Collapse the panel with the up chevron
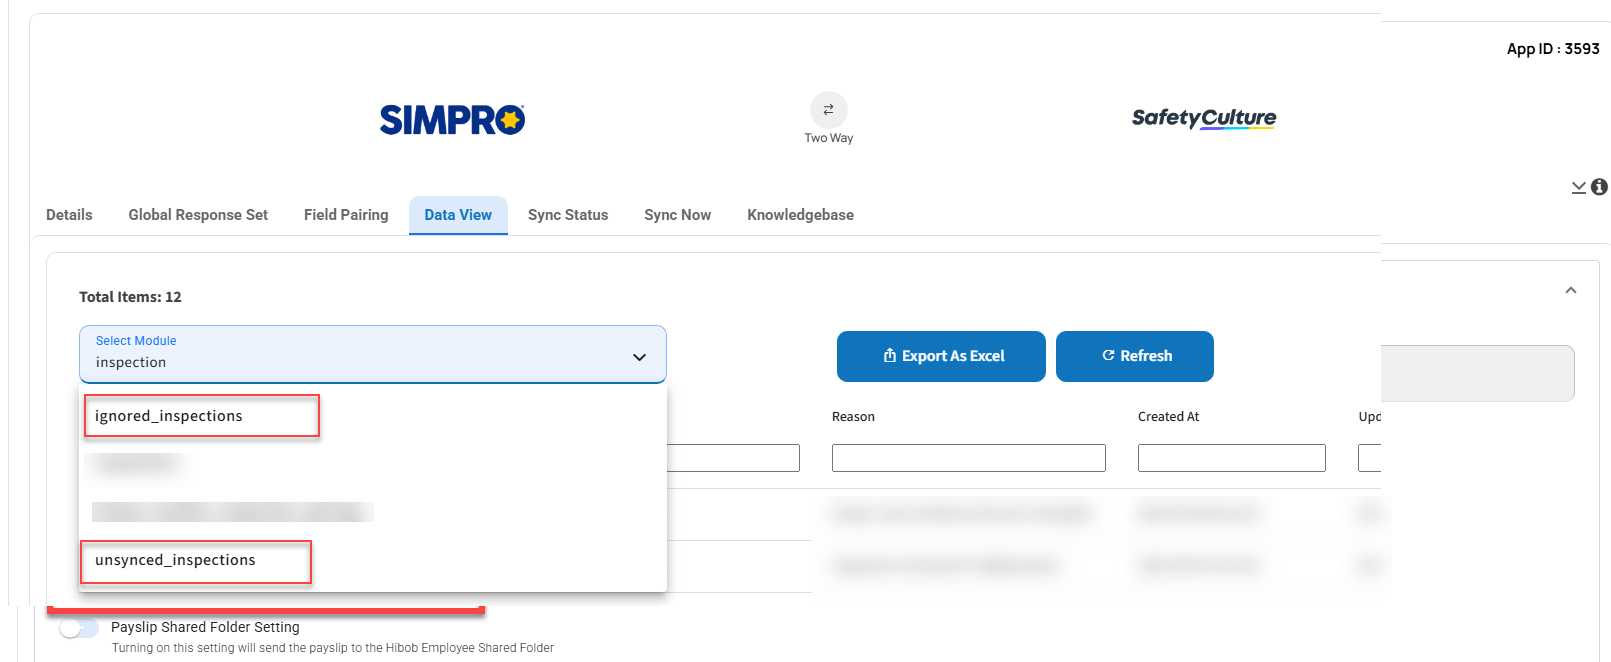This screenshot has width=1611, height=662. (x=1571, y=290)
